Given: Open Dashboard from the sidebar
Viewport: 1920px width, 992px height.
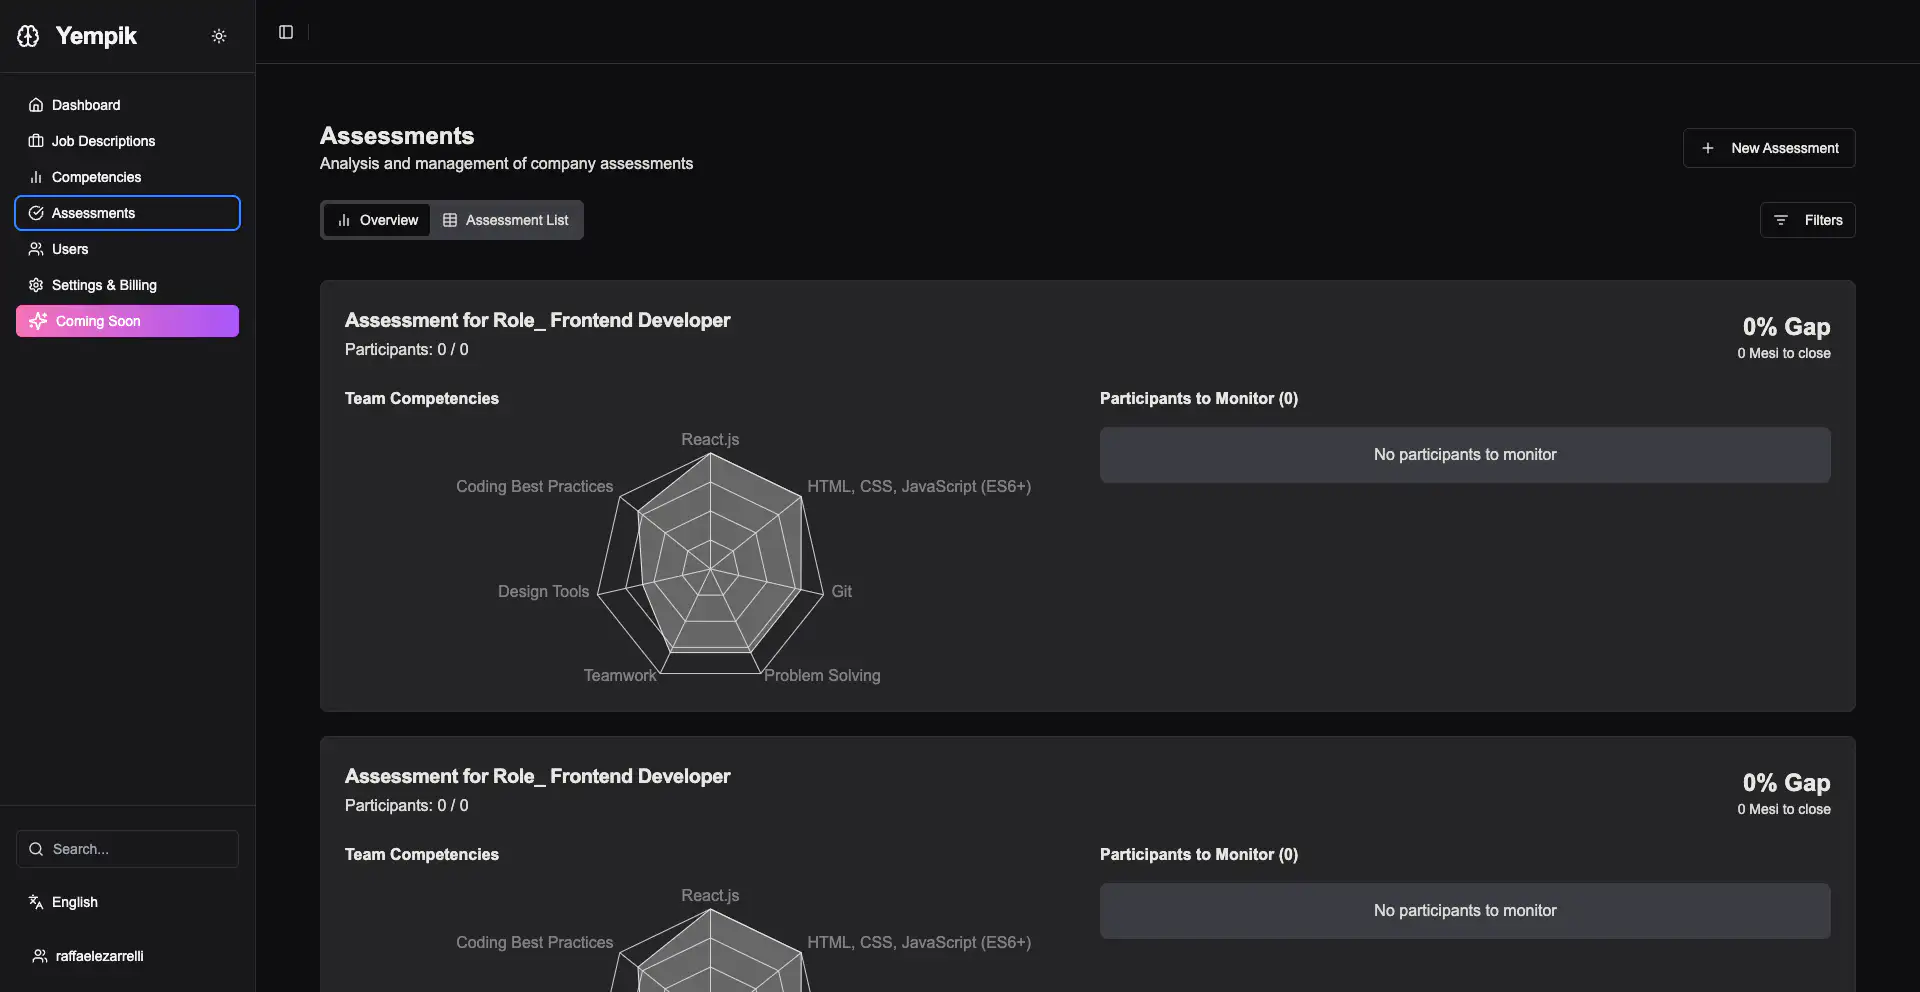Looking at the screenshot, I should [x=86, y=105].
